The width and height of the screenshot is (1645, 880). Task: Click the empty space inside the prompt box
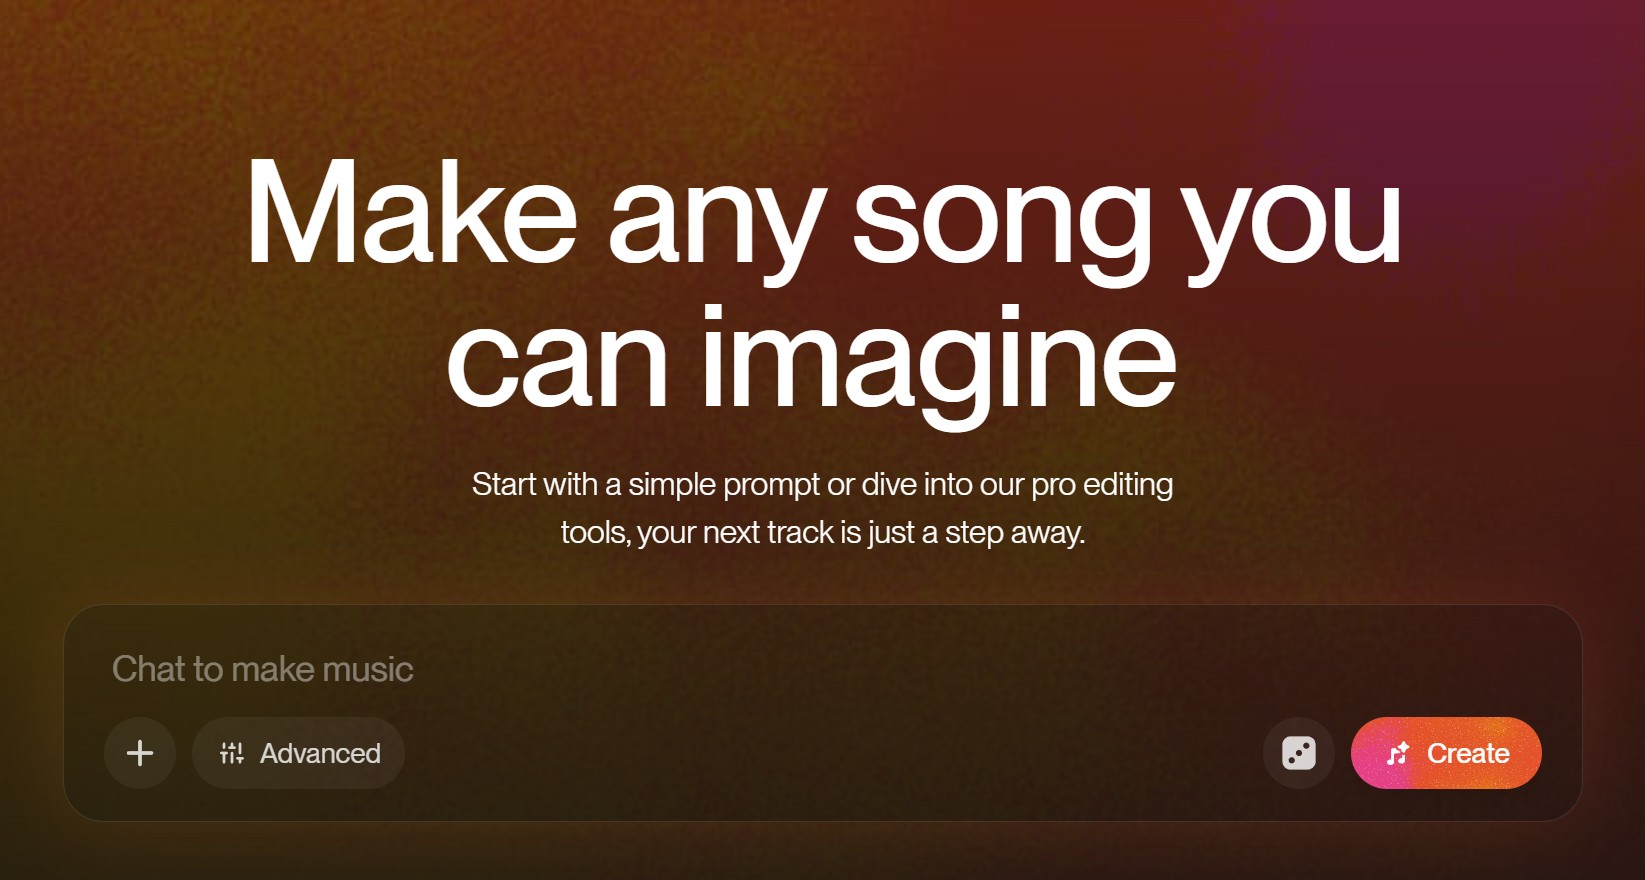point(830,753)
